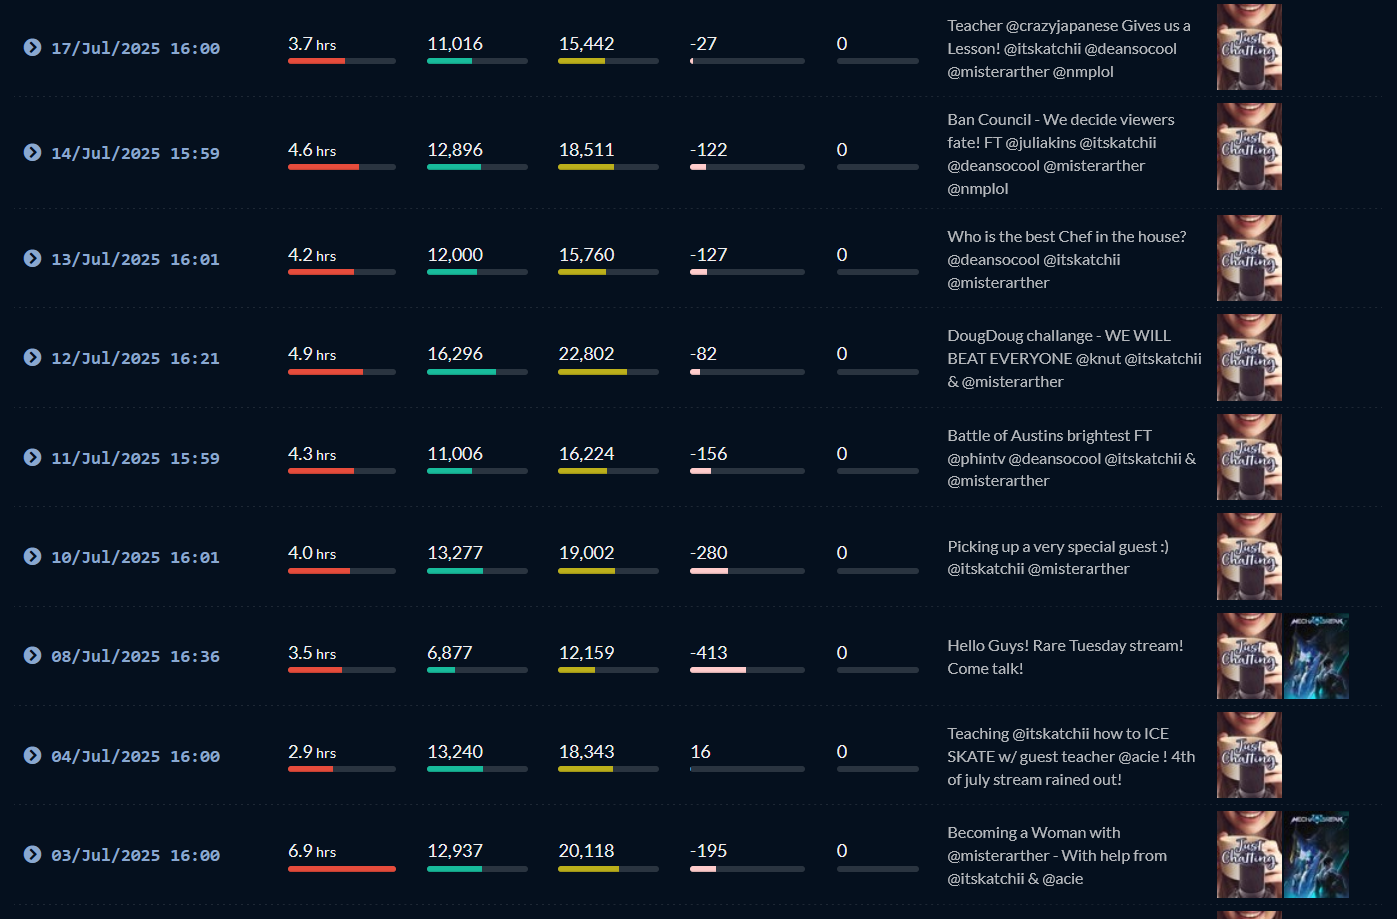
Task: Expand the 12/Jul/2025 16:21 stream row
Action: click(32, 357)
